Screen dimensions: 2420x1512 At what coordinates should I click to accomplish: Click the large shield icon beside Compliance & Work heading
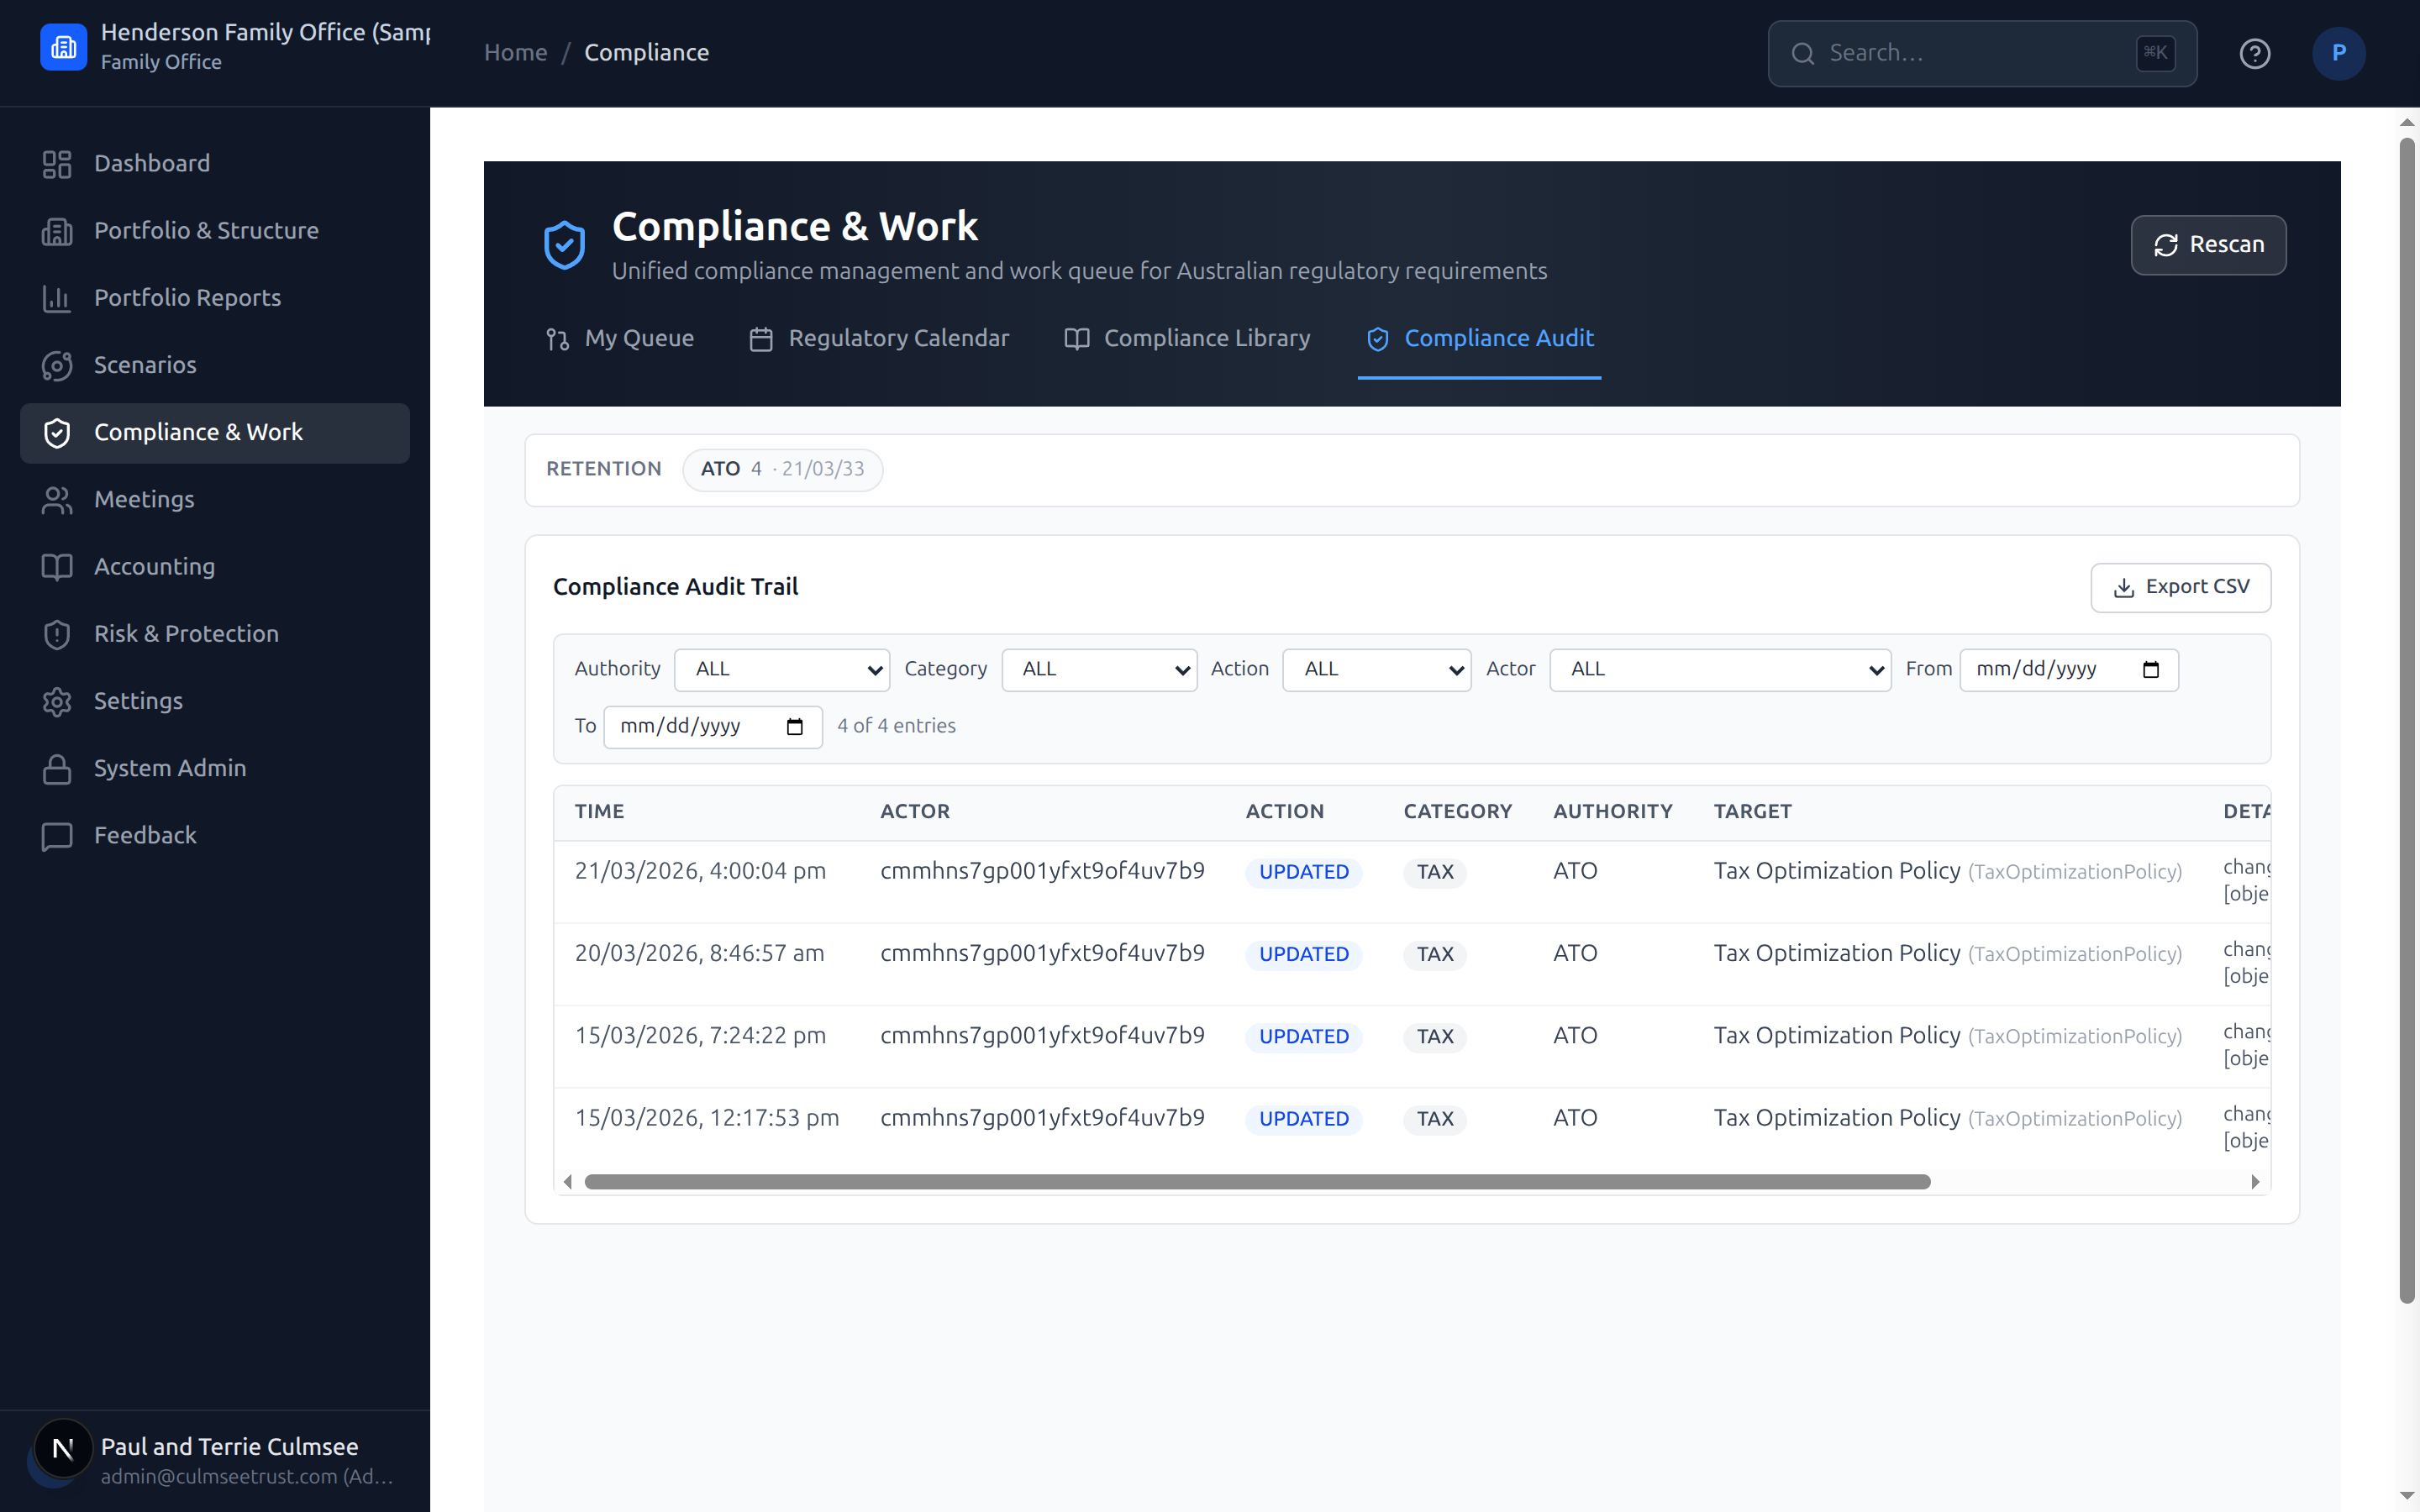(564, 245)
